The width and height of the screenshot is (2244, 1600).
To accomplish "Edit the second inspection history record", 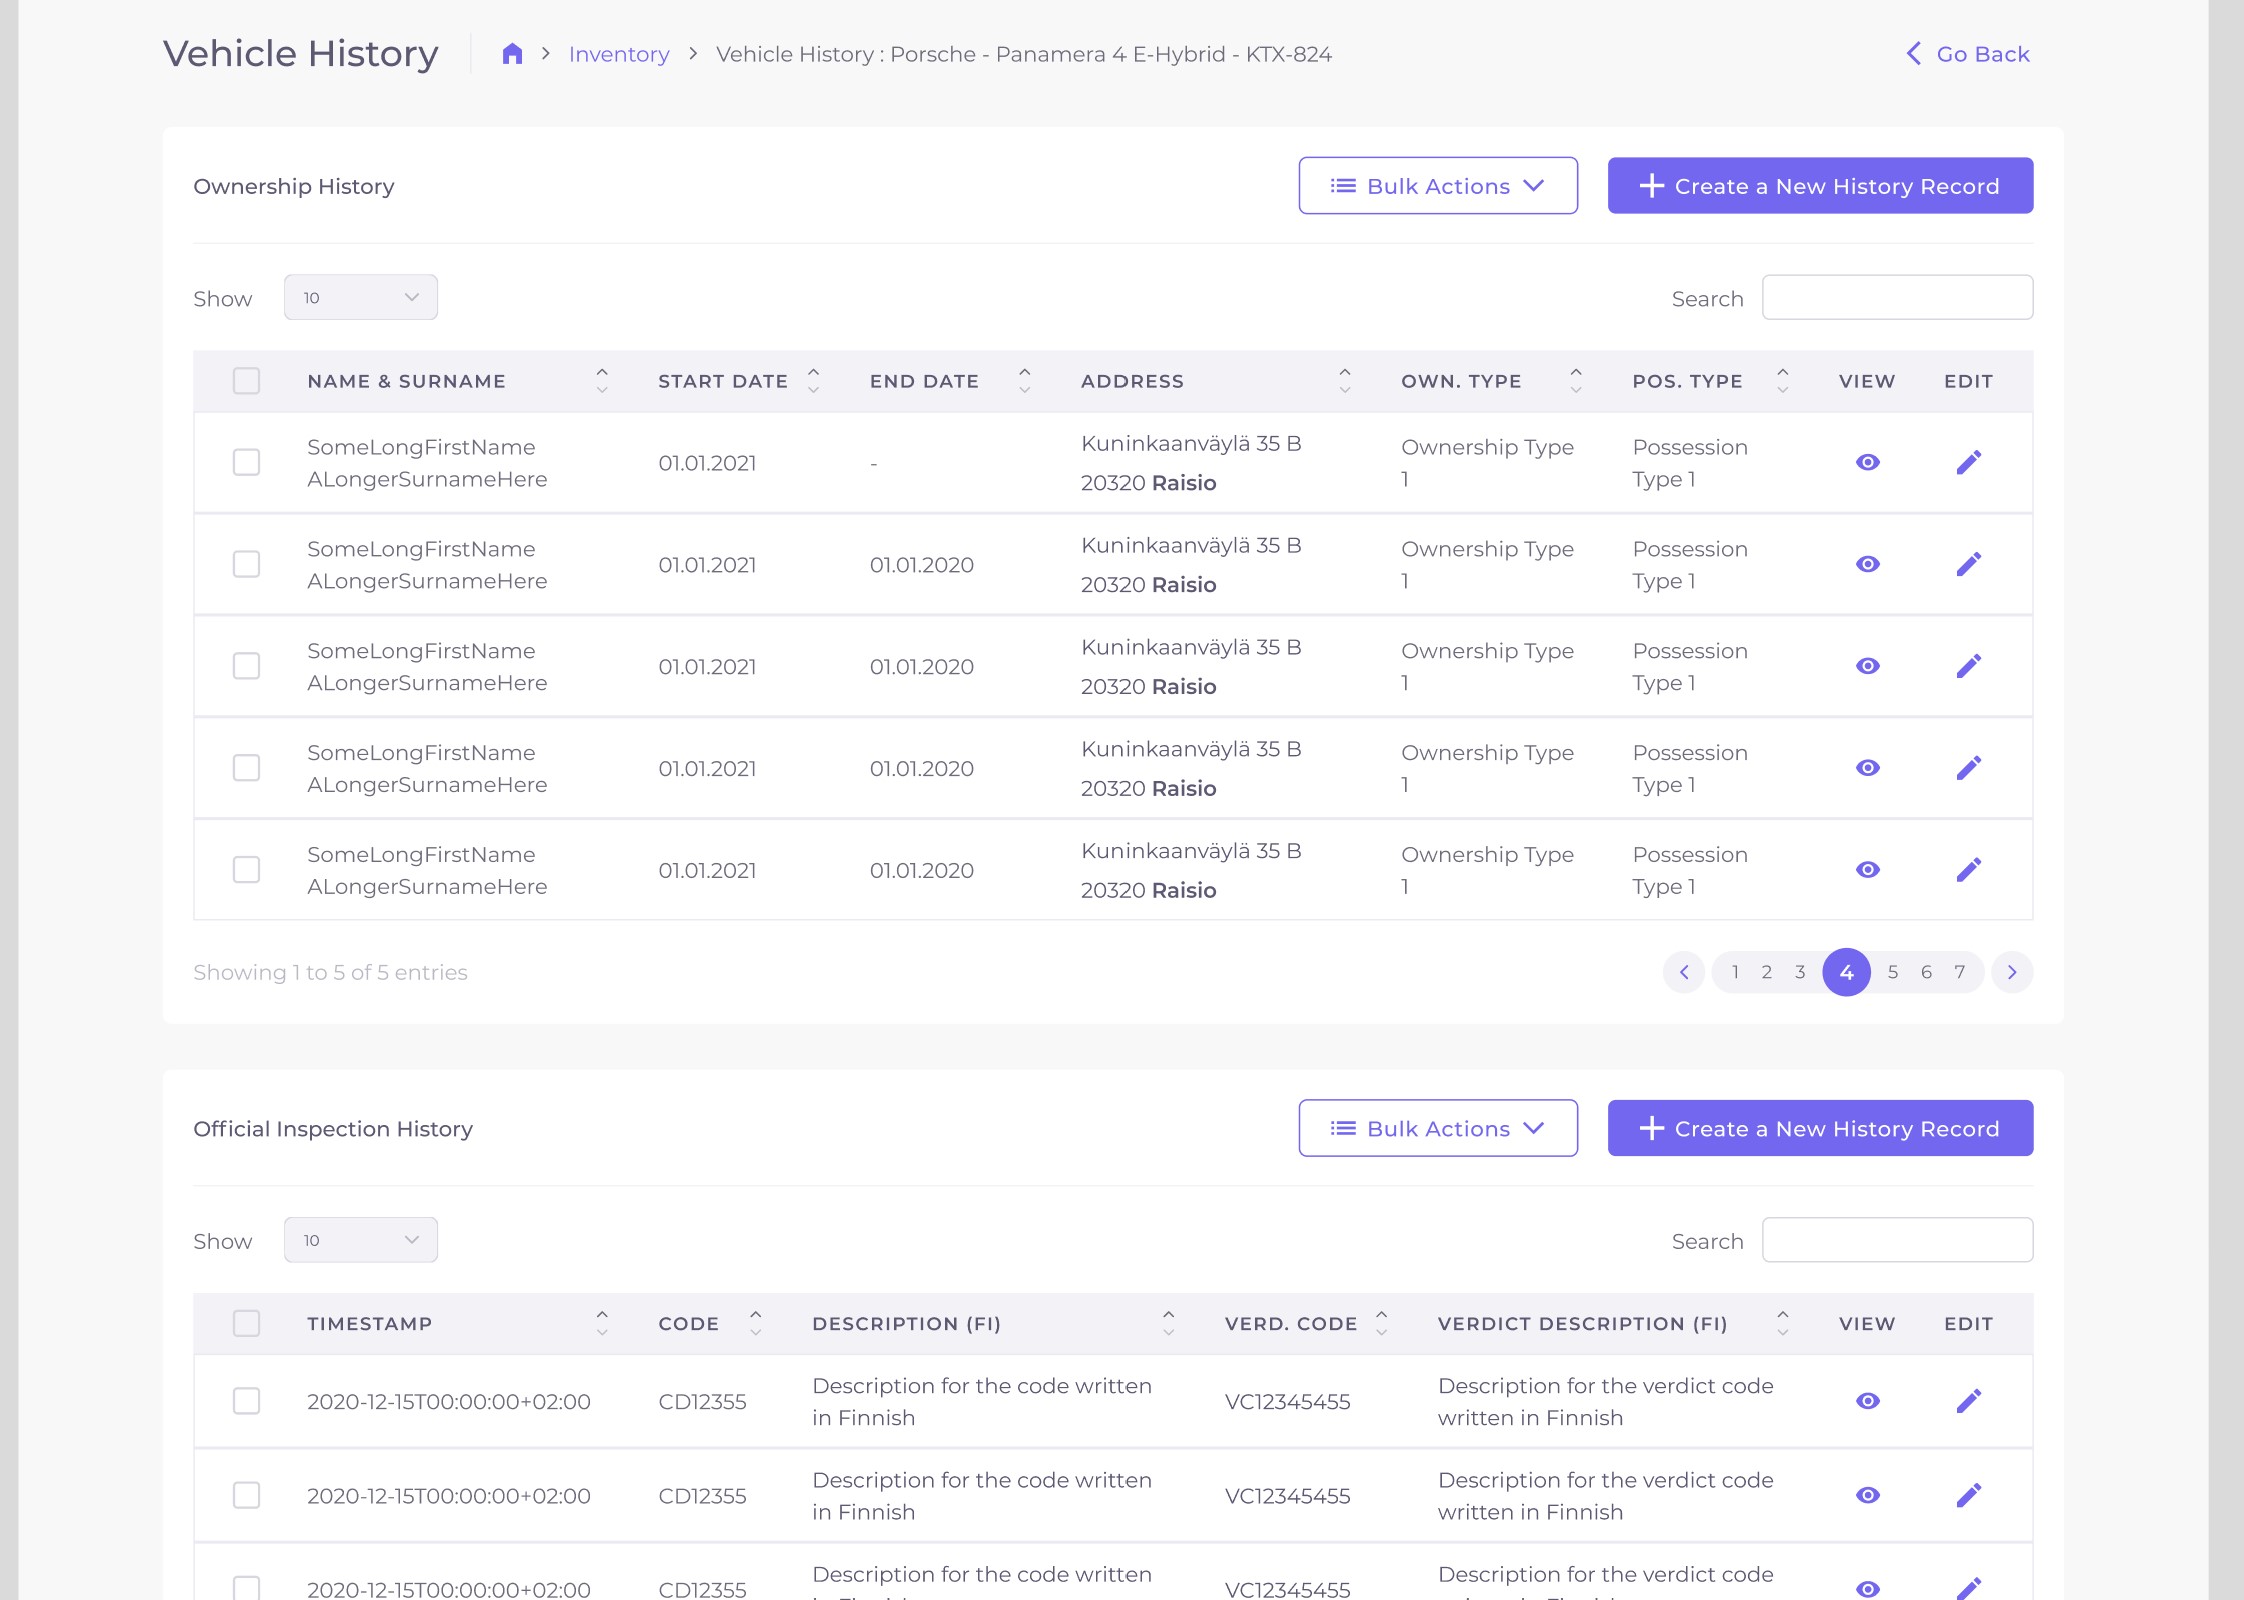I will coord(1968,1495).
